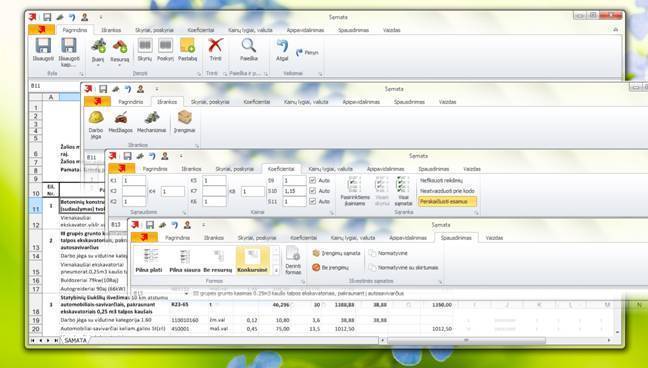Image resolution: width=648 pixels, height=368 pixels.
Task: Open customize quick access dropdown in back window
Action: coord(100,17)
